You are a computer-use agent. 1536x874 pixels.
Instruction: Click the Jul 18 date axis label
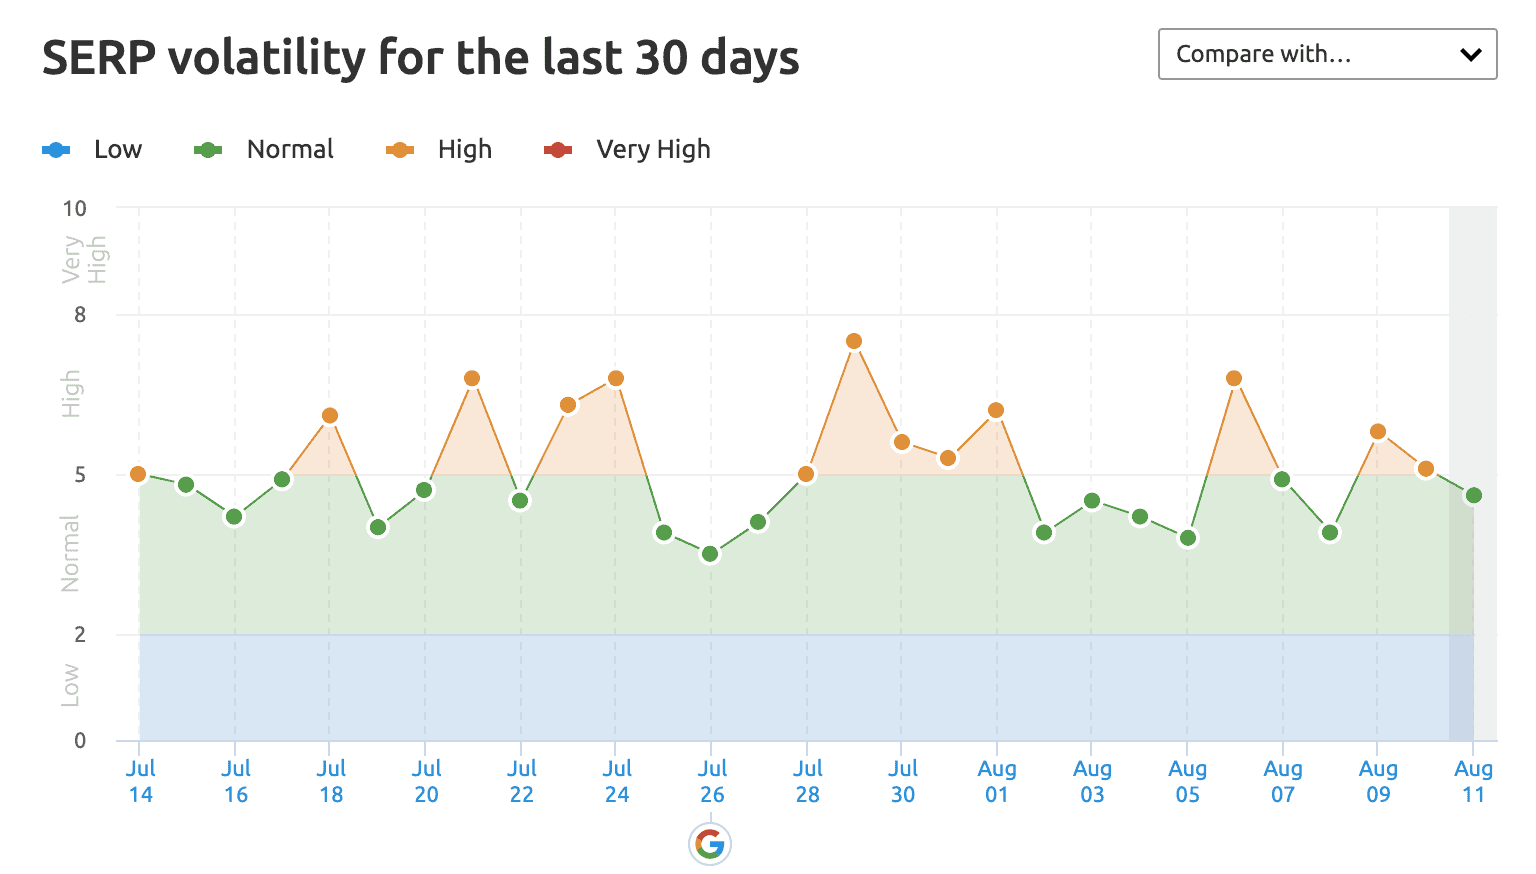pos(331,781)
